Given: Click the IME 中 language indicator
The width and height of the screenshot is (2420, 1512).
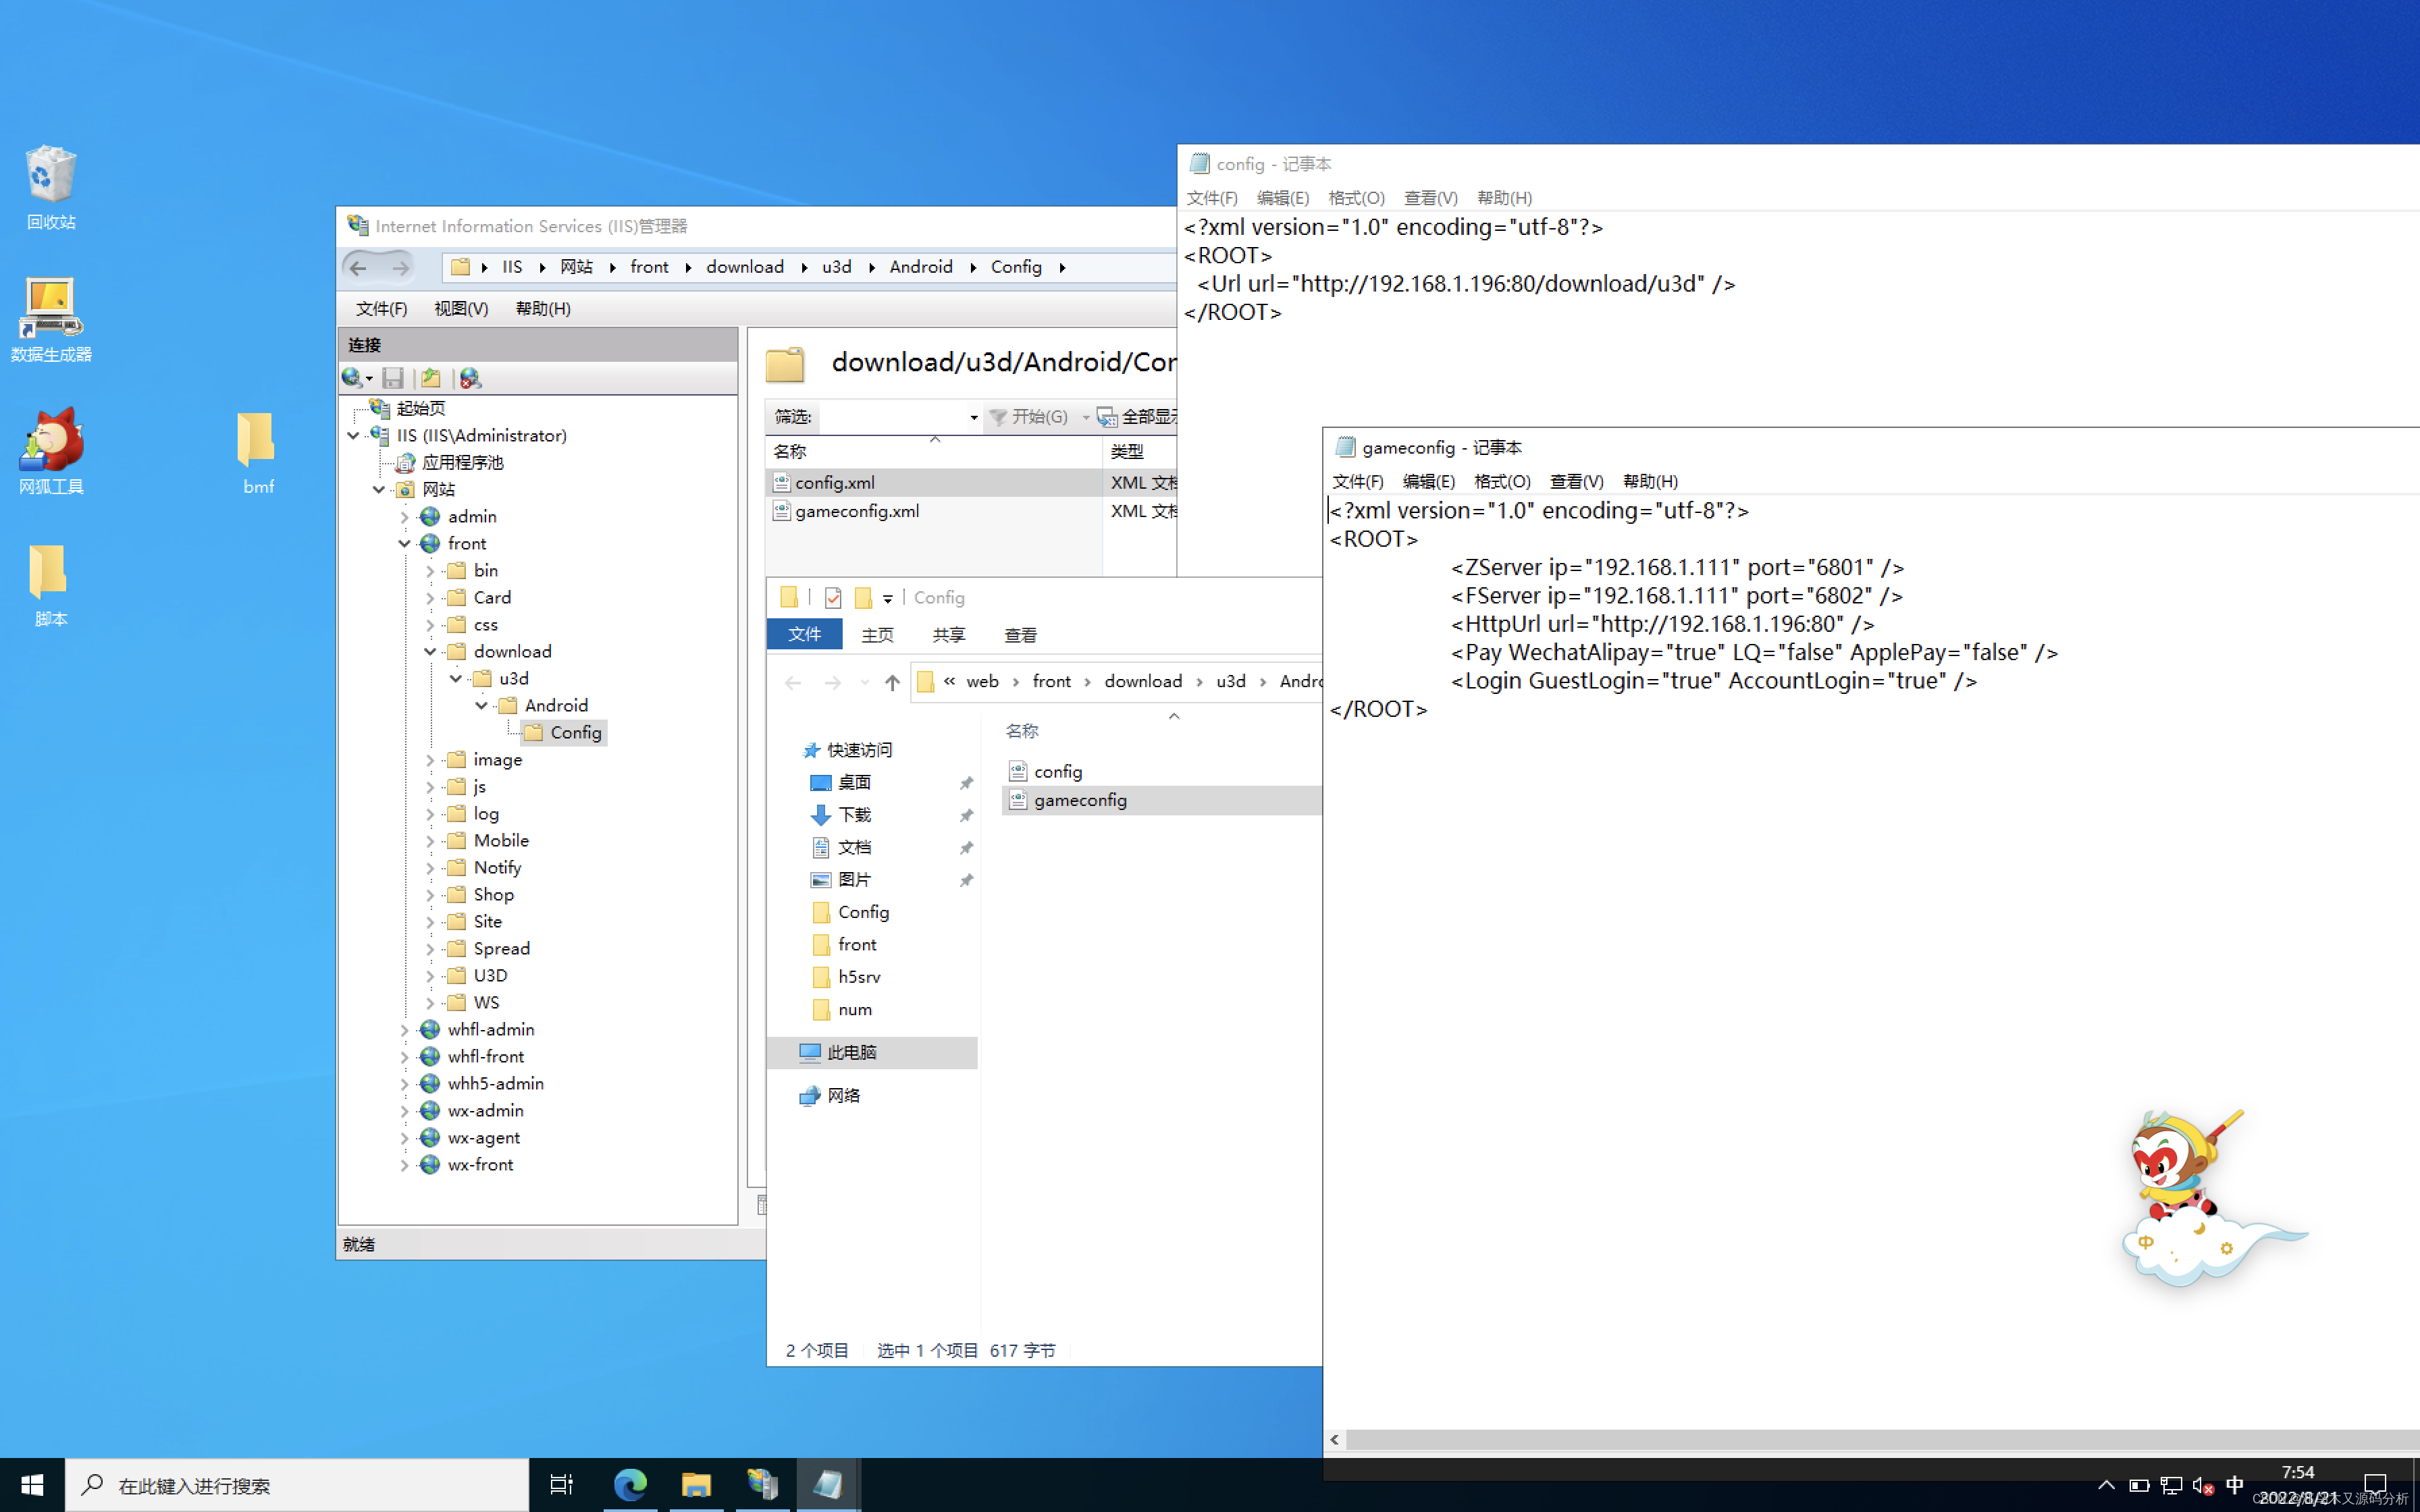Looking at the screenshot, I should [2235, 1485].
